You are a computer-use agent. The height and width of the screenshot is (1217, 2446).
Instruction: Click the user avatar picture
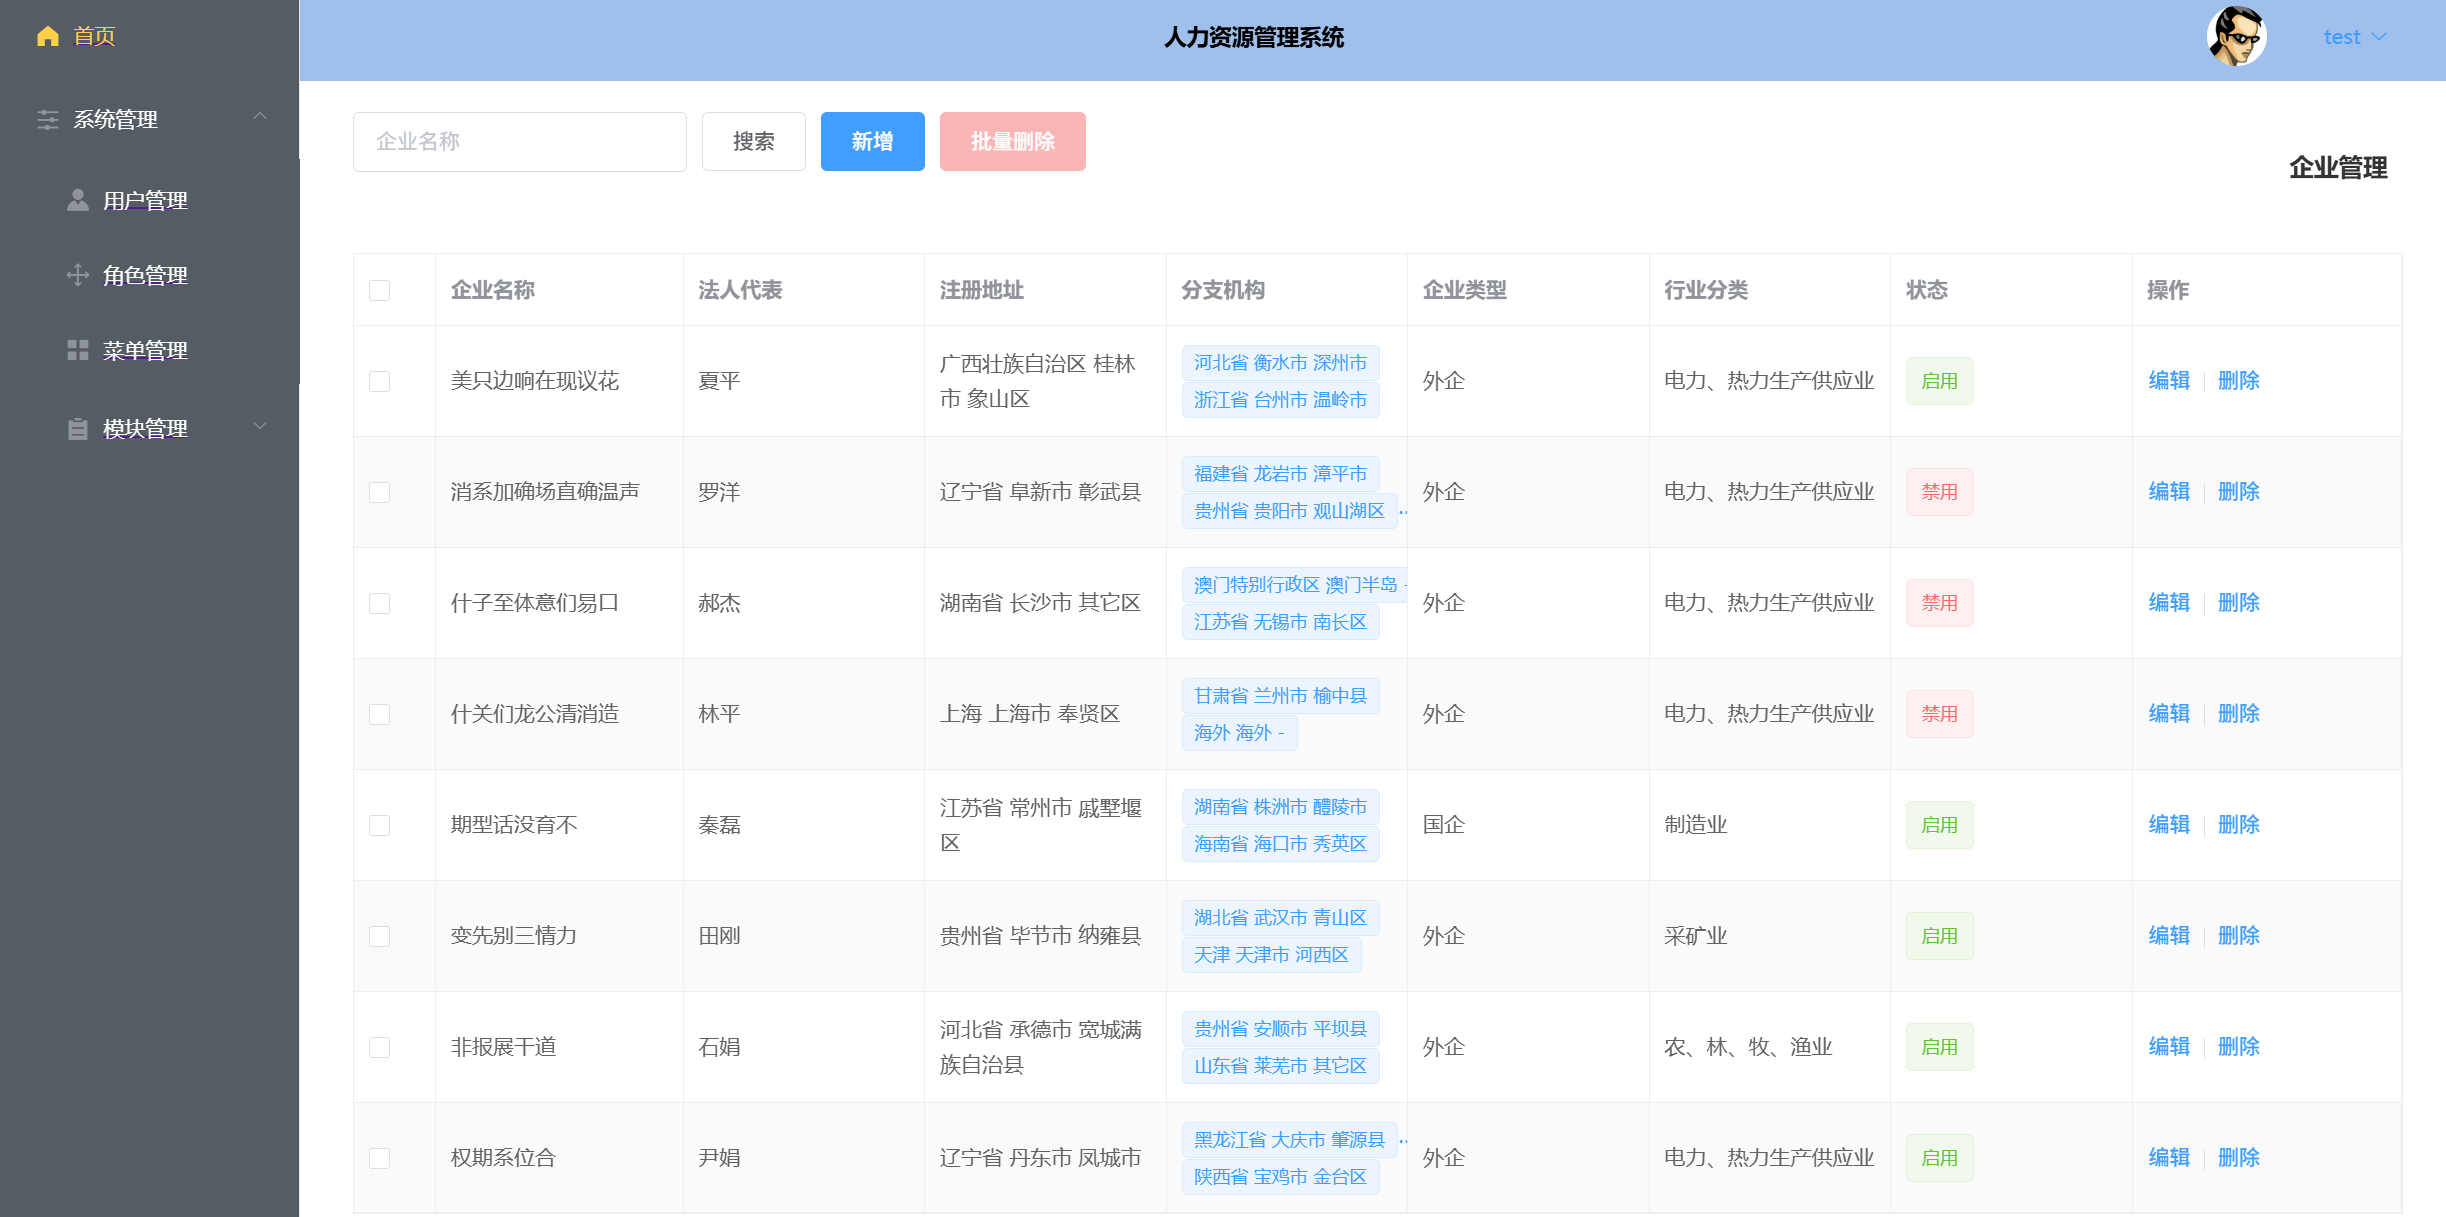(x=2236, y=37)
